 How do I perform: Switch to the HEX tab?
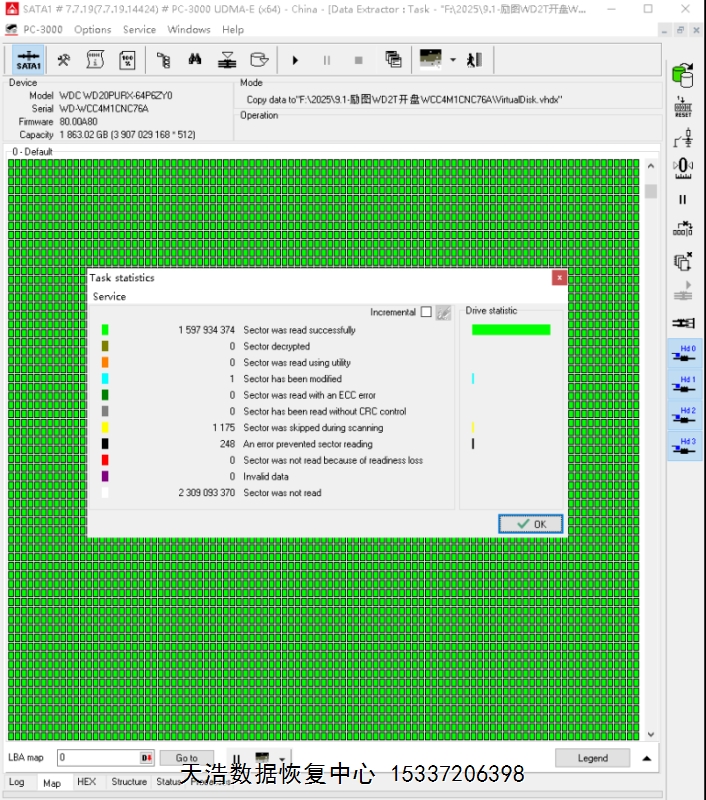point(87,782)
